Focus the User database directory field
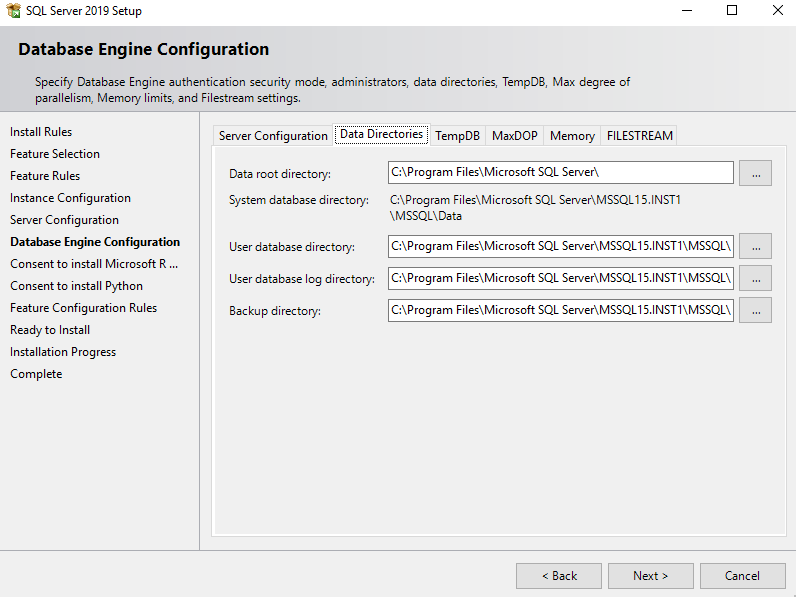Image resolution: width=796 pixels, height=597 pixels. click(560, 246)
